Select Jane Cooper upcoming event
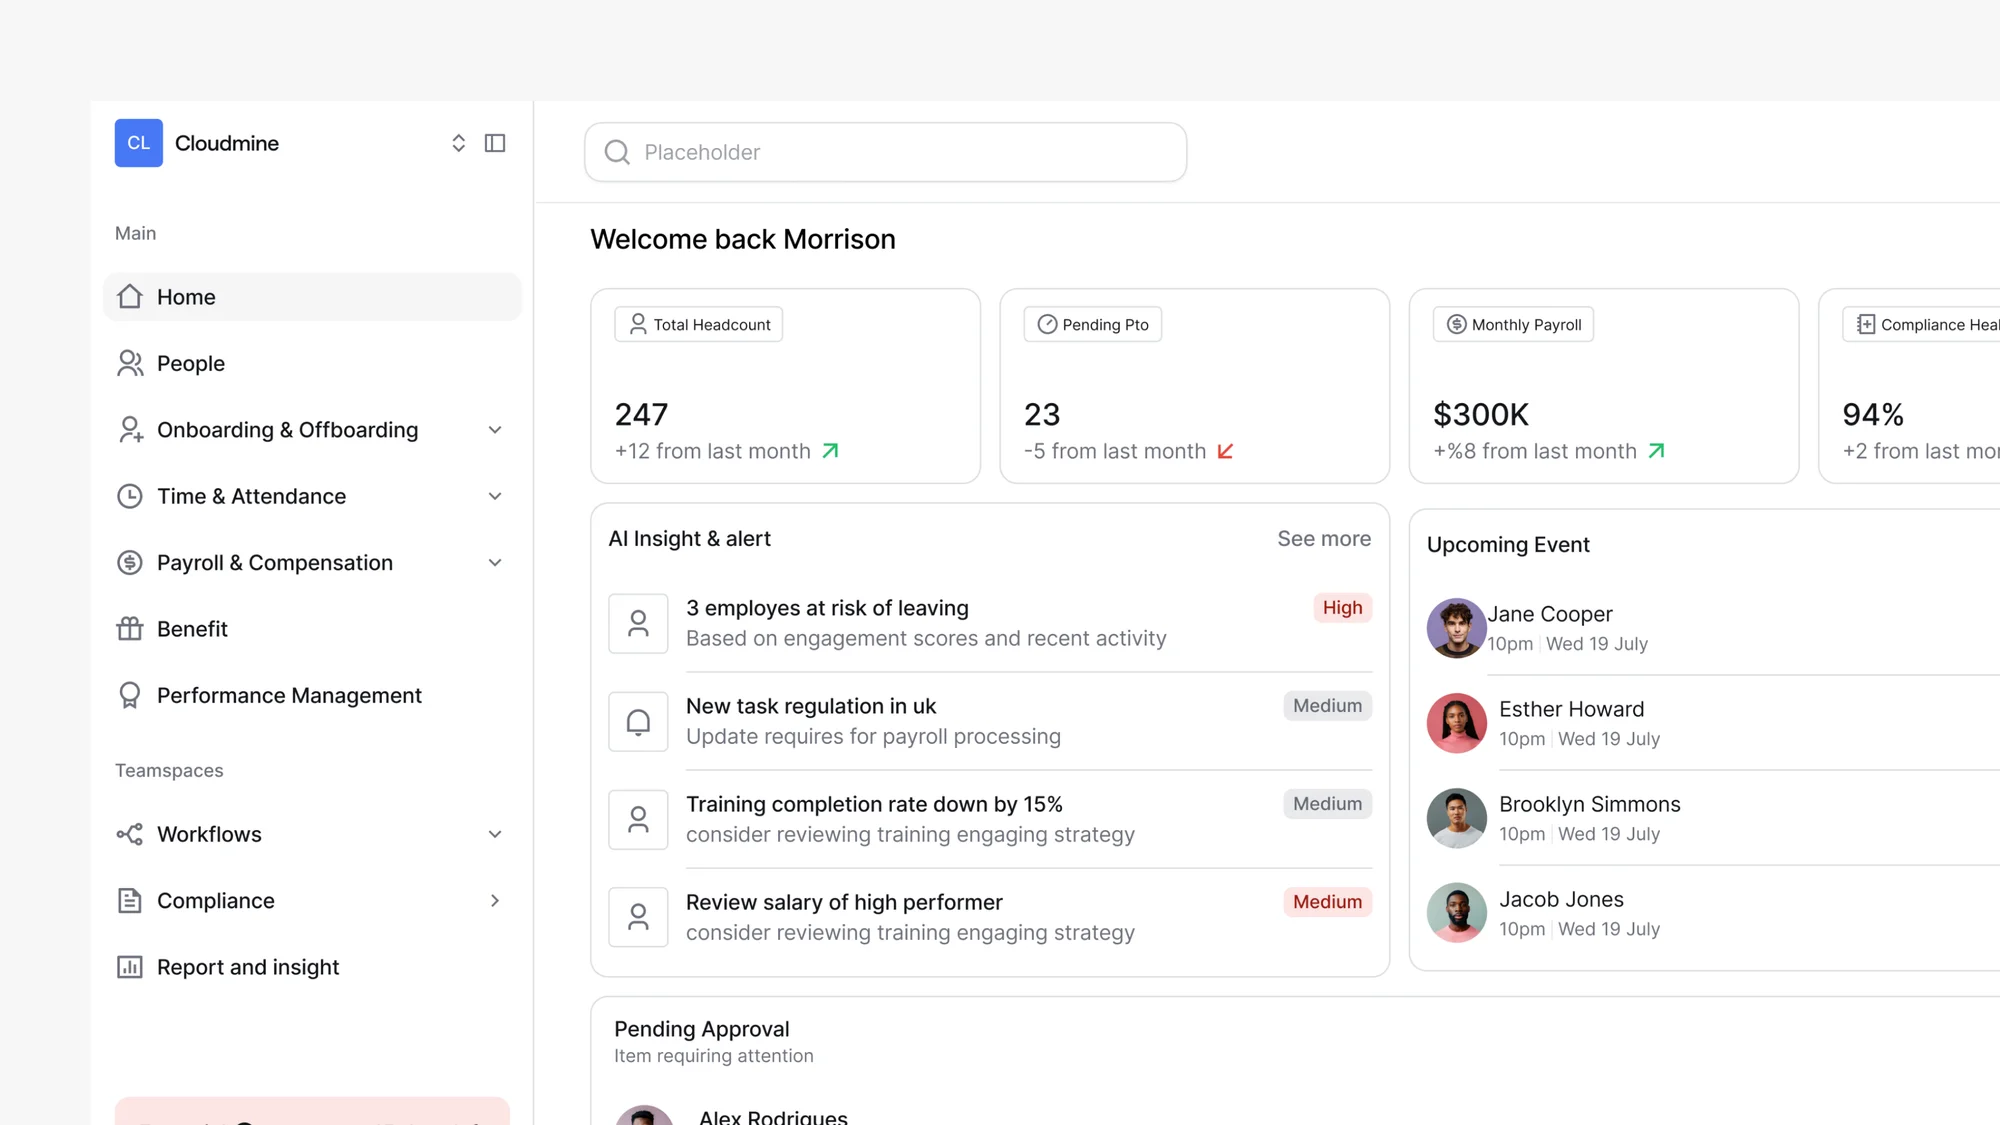 click(x=1713, y=628)
